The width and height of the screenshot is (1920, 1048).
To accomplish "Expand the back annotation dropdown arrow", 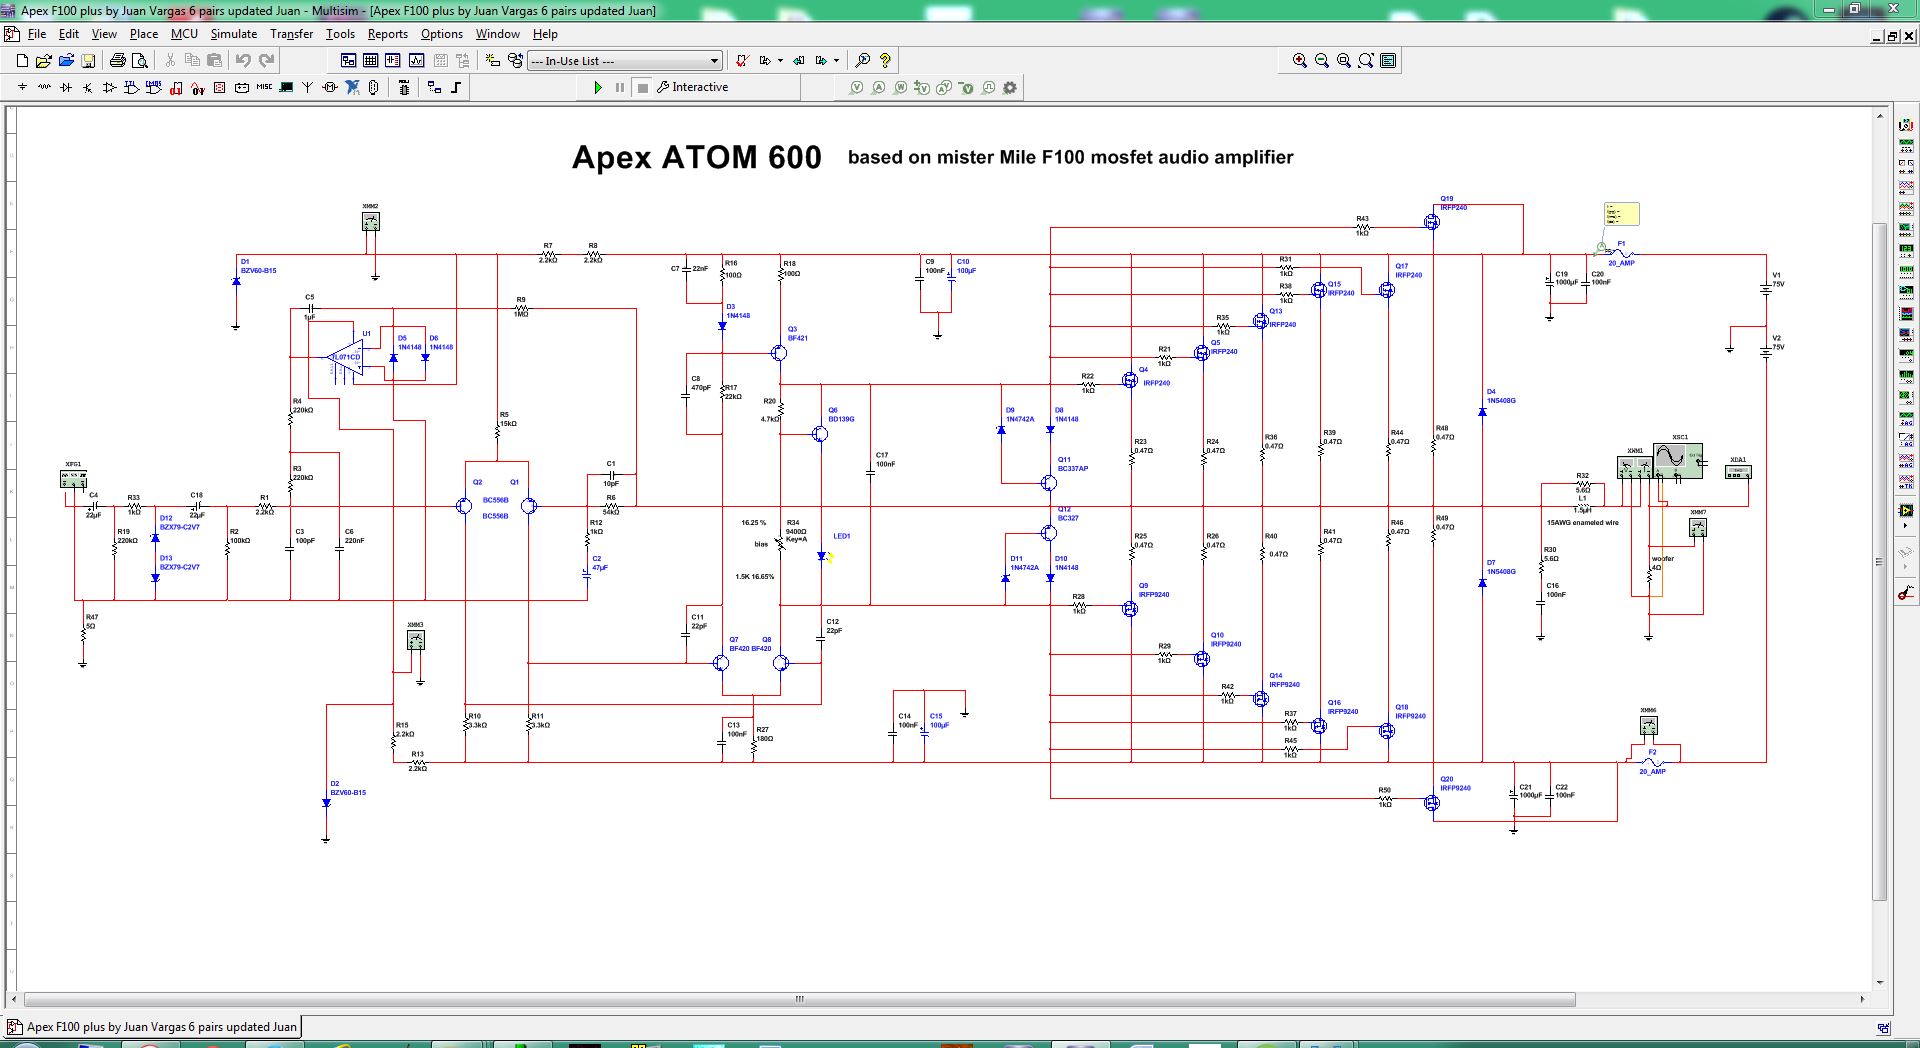I will [780, 60].
